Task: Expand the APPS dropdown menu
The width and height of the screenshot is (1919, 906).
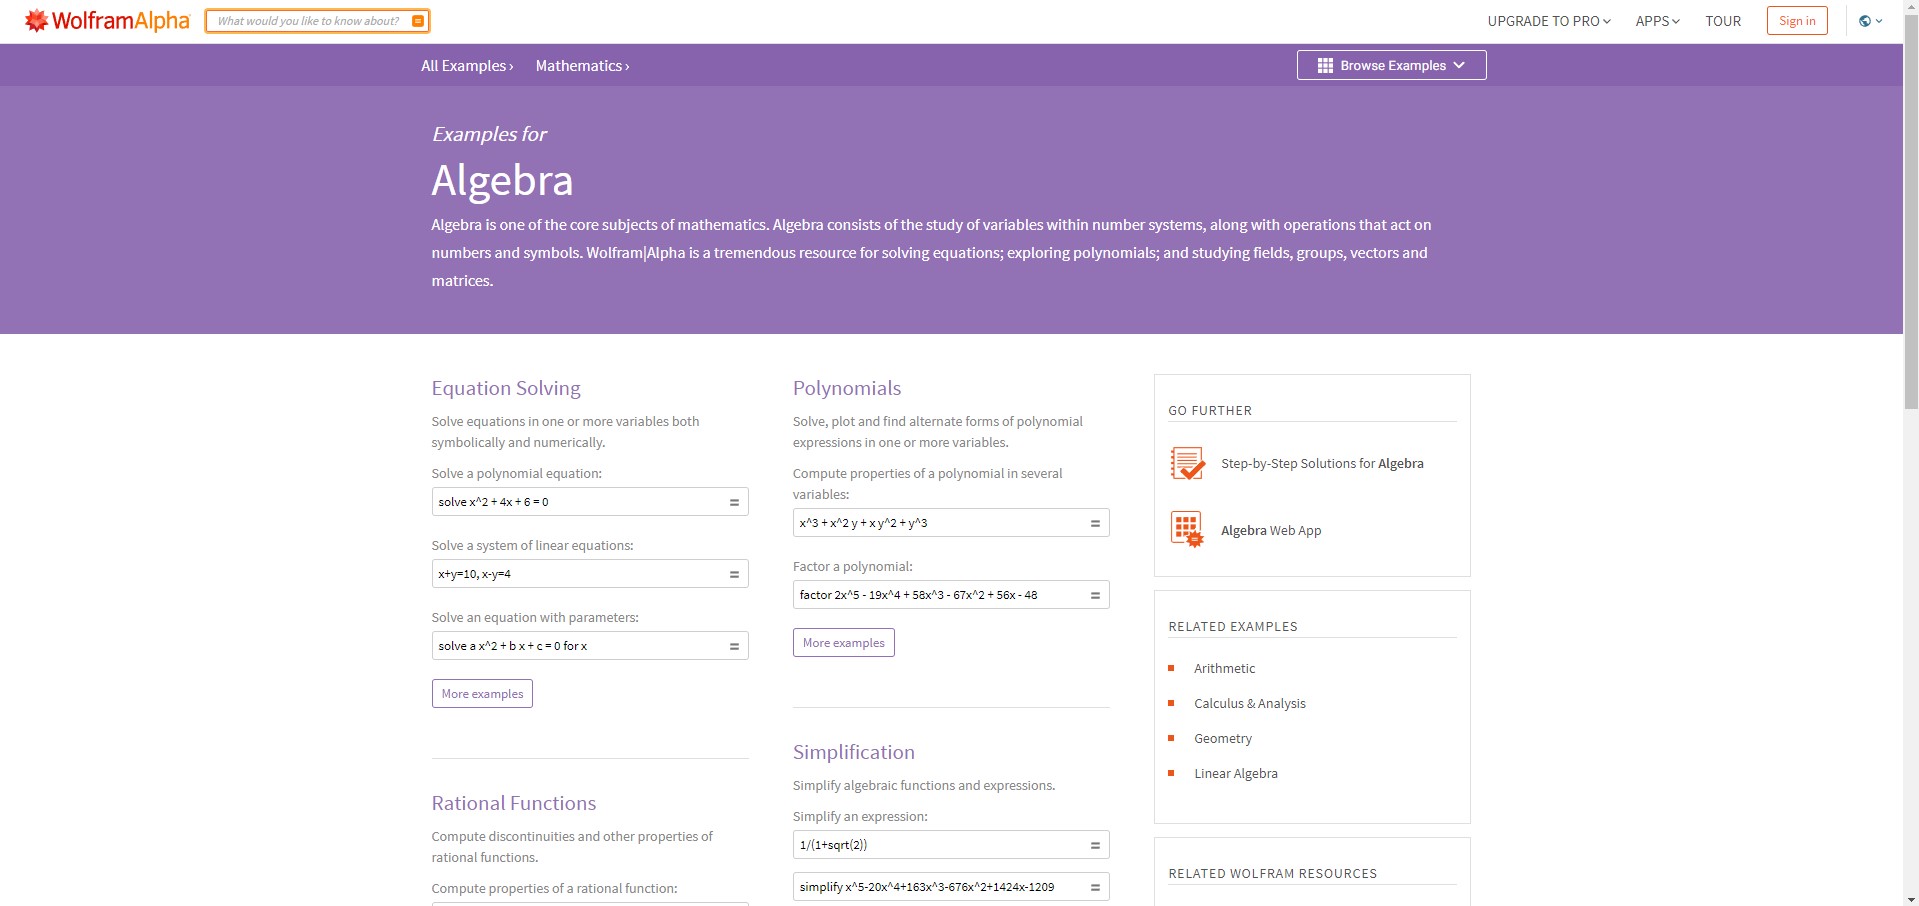Action: [1657, 21]
